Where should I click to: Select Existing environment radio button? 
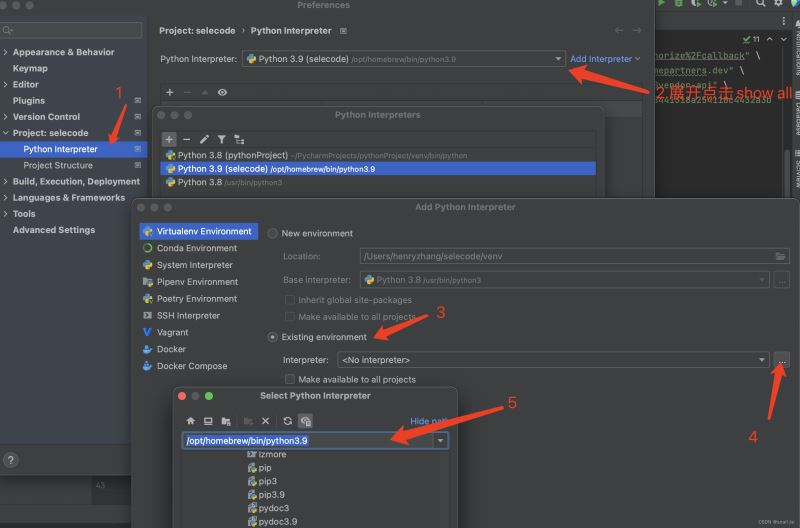(x=273, y=337)
